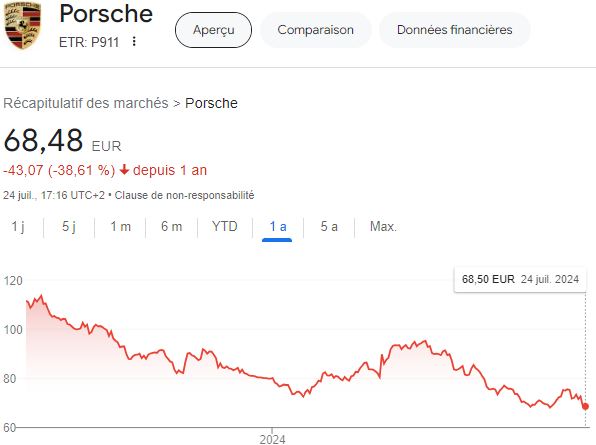
Task: Click the red down arrow next to percentage
Action: [124, 169]
